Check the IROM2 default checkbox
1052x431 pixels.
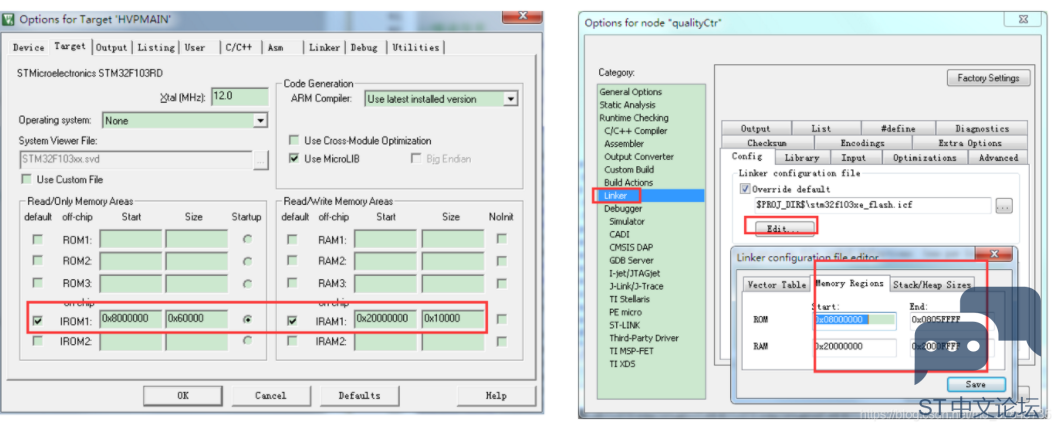pos(38,341)
